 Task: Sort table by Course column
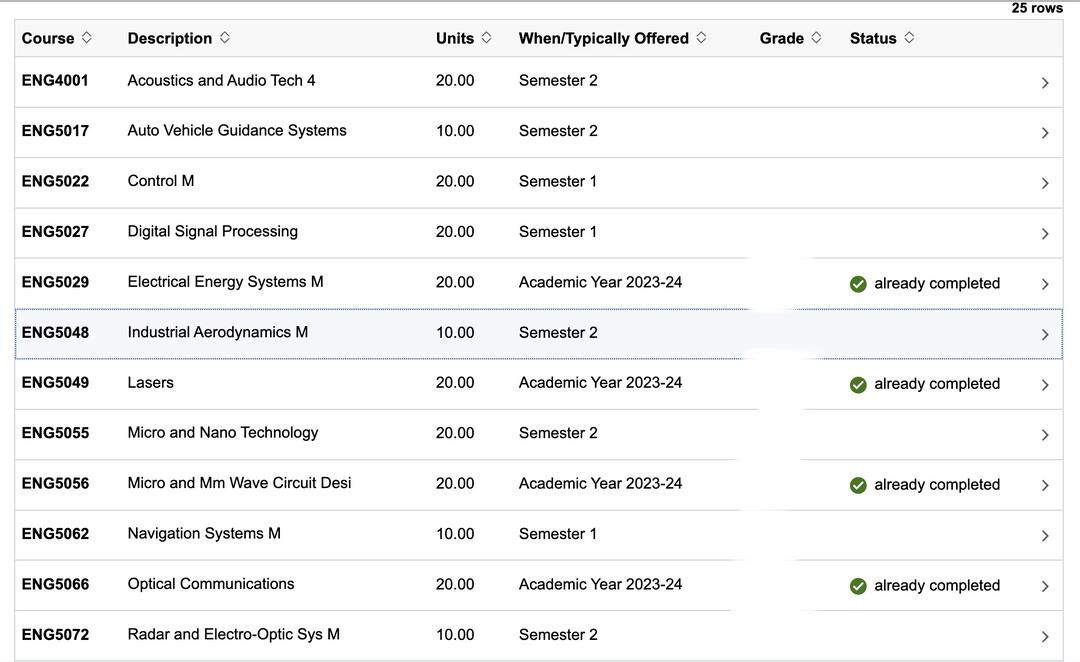pos(86,38)
